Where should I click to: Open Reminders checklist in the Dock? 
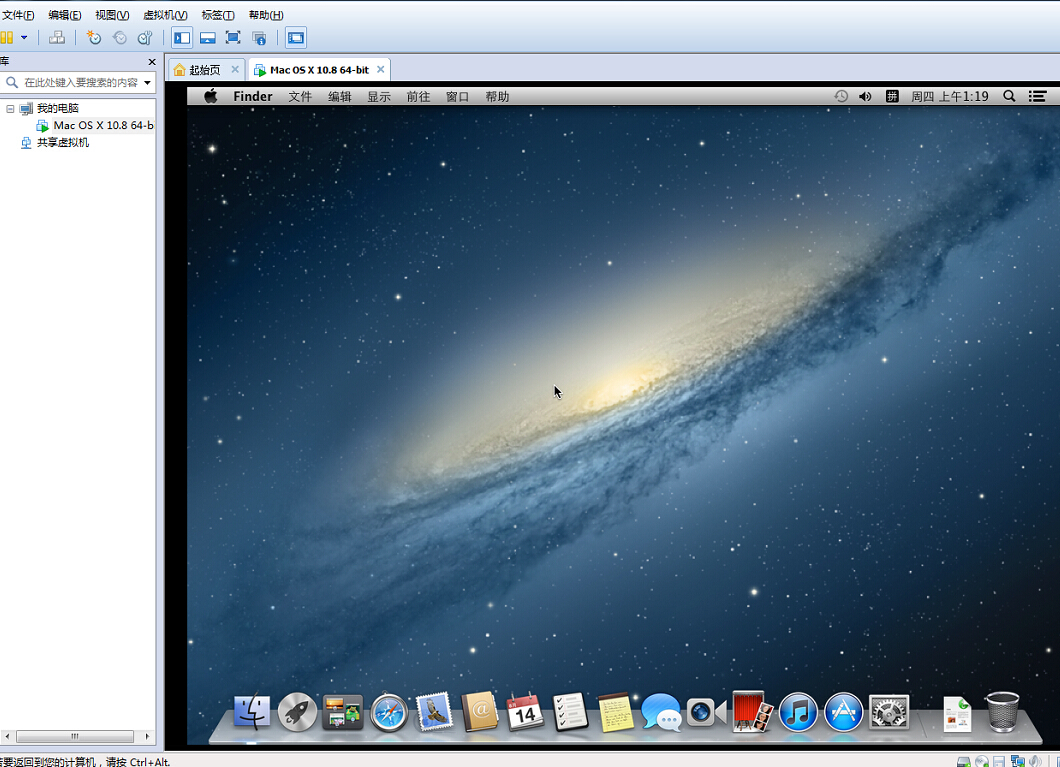[570, 712]
